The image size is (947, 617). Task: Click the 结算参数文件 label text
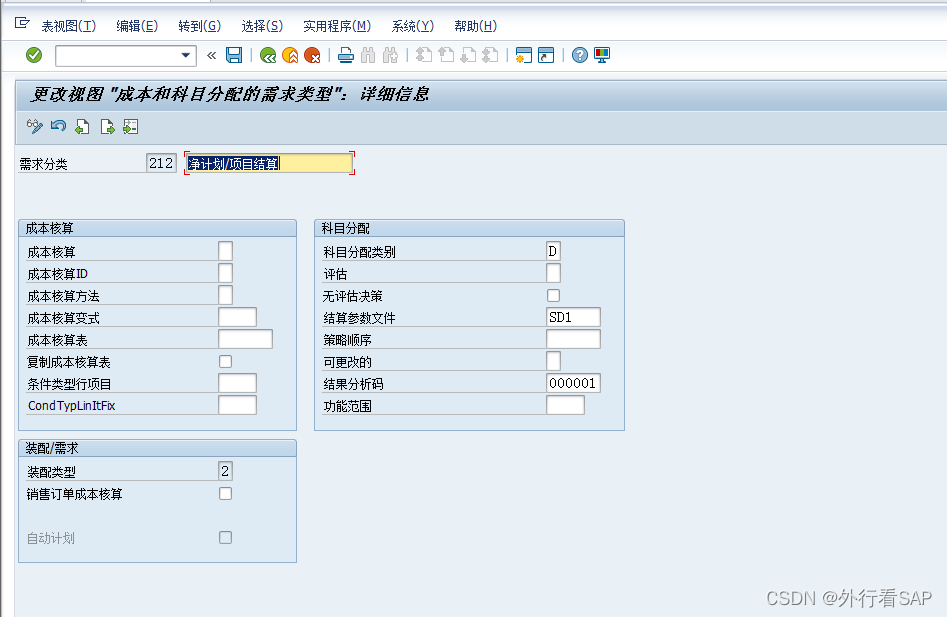point(359,318)
